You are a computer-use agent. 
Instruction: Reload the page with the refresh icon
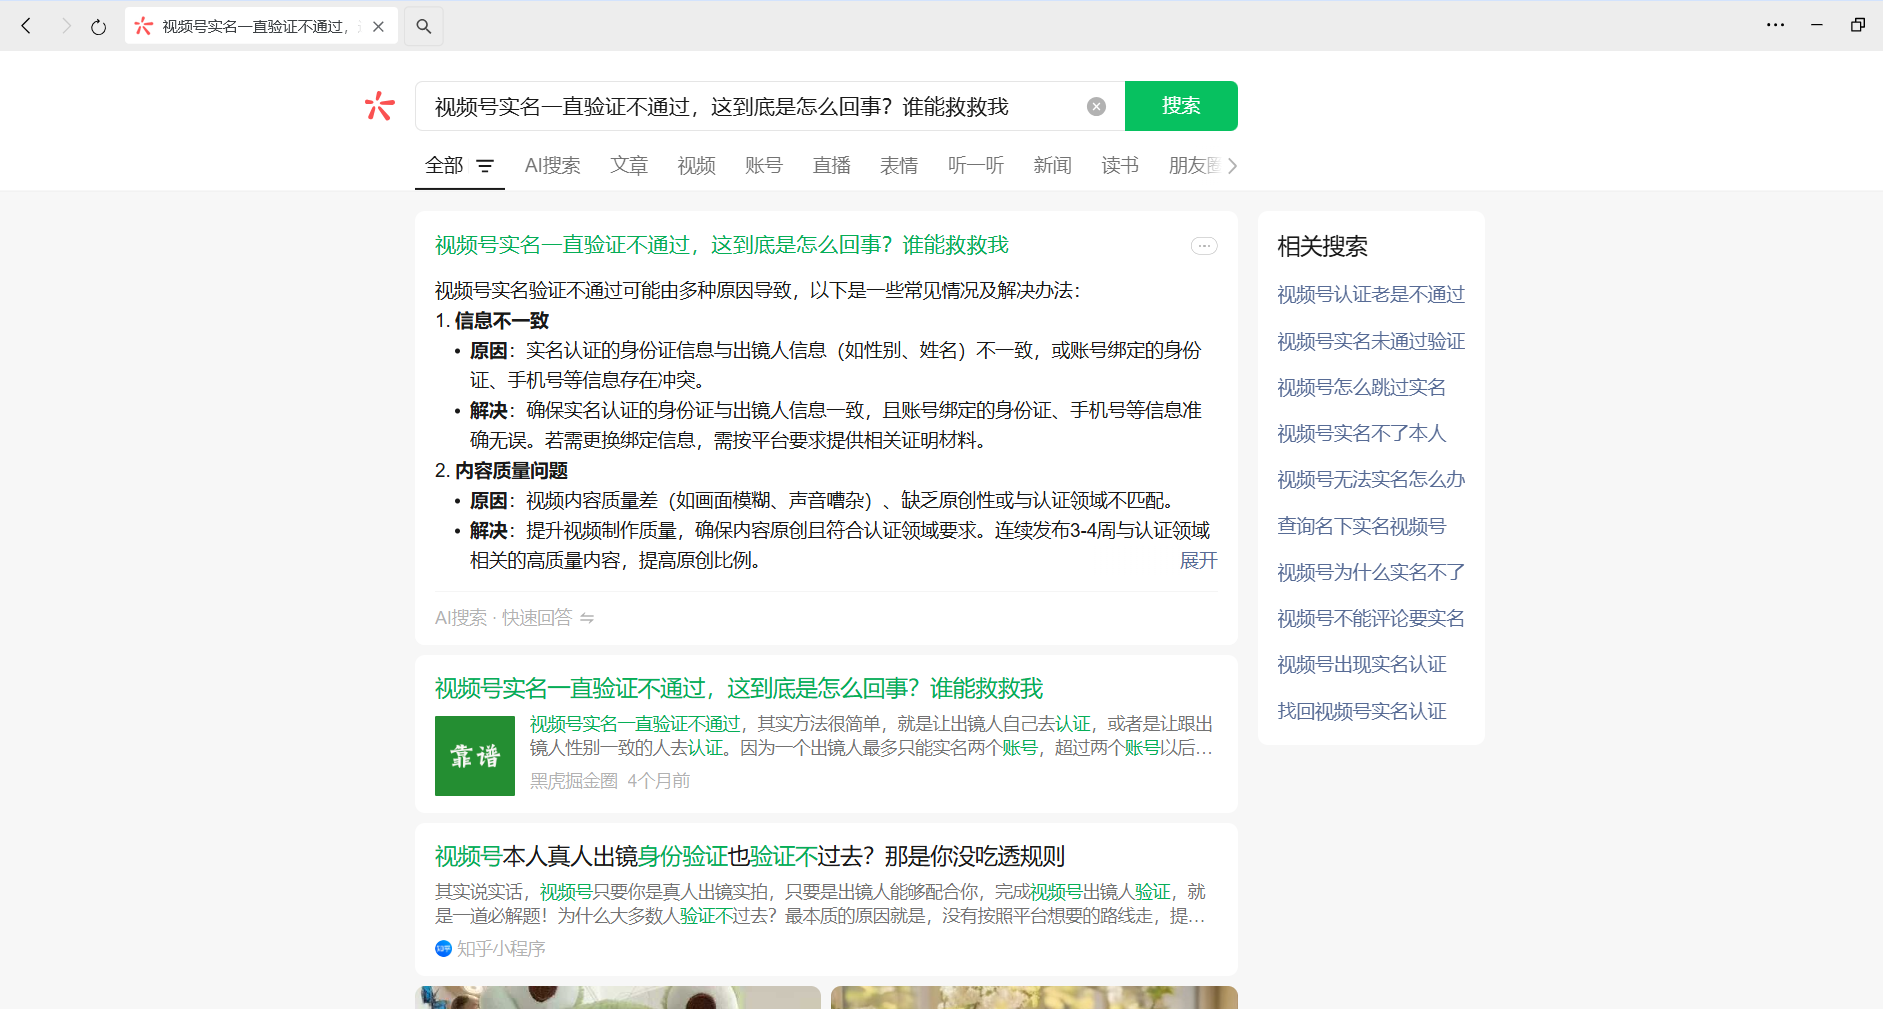tap(98, 27)
